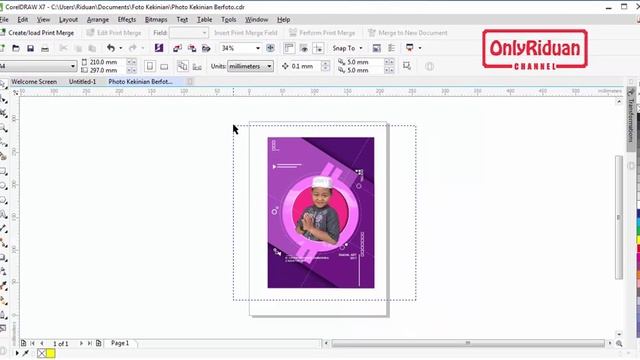640x360 pixels.
Task: Open the Effects menu
Action: [127, 20]
